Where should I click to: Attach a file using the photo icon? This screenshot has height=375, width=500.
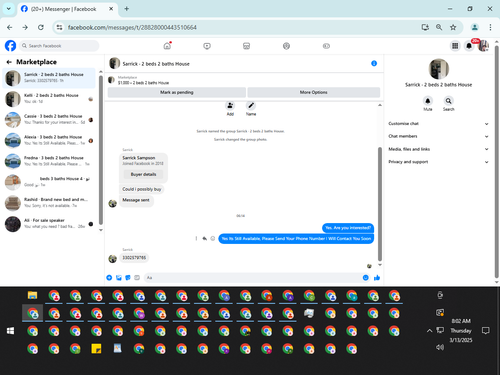pos(119,278)
